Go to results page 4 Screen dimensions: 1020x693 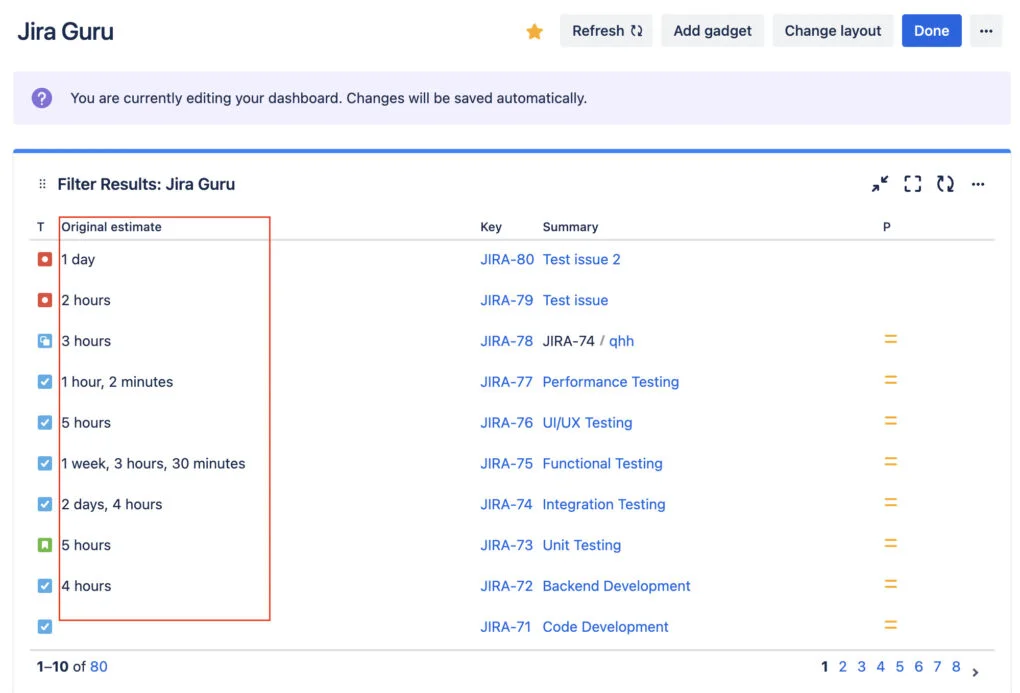[880, 666]
